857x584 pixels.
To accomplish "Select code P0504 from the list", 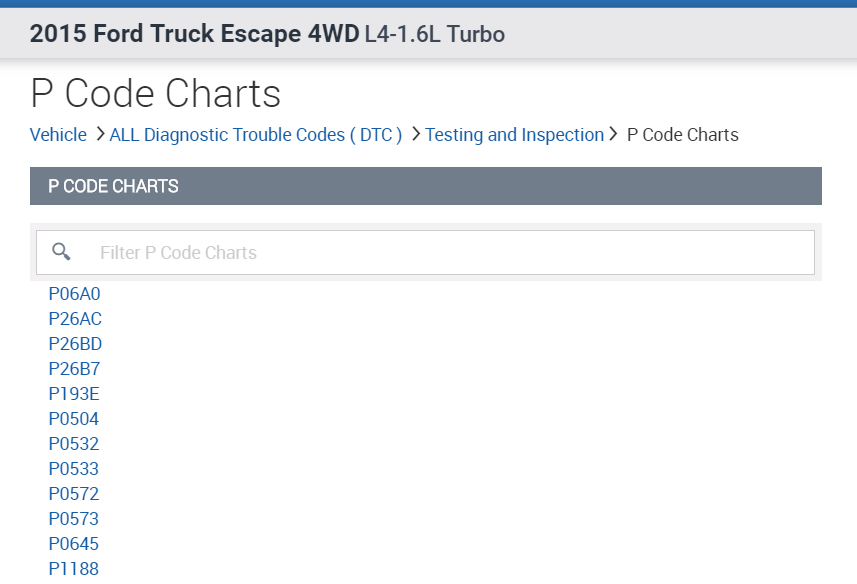I will point(74,419).
